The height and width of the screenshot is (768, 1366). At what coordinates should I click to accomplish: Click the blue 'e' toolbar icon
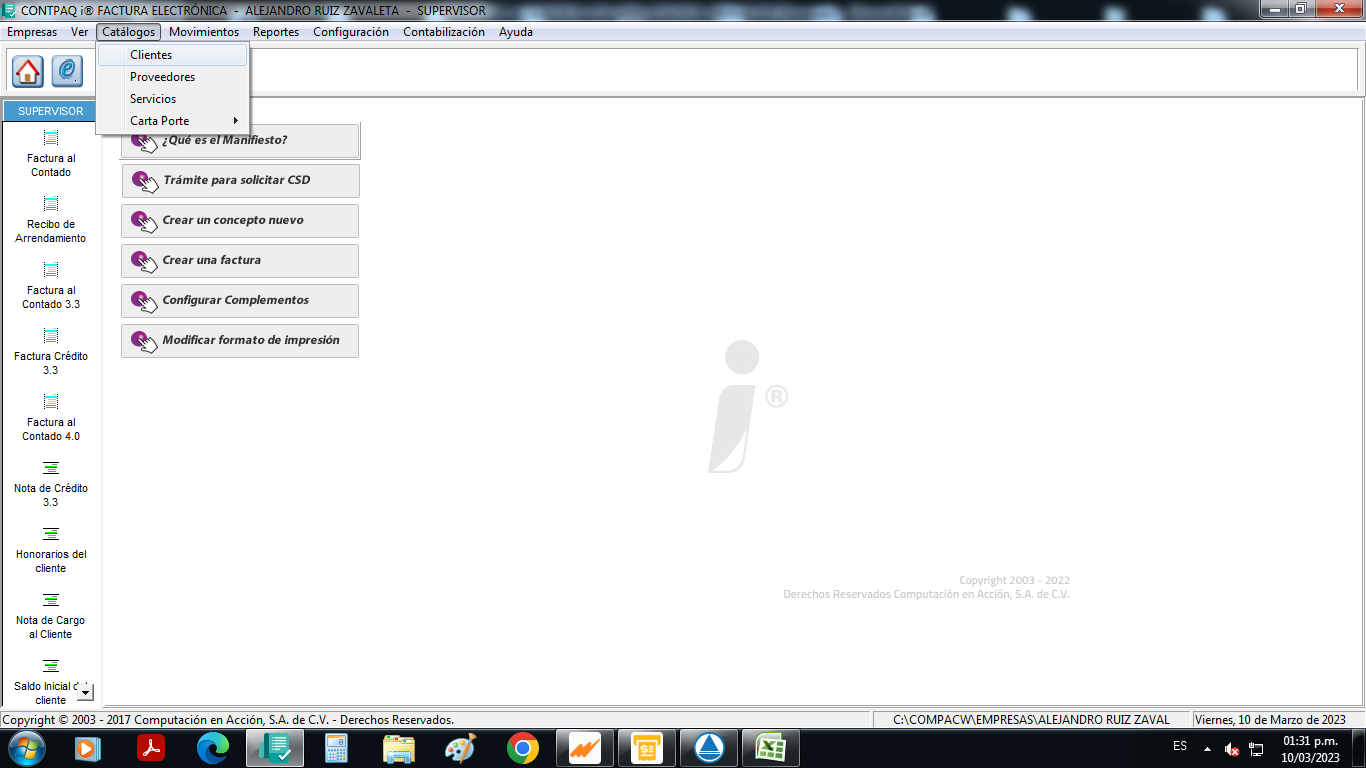pyautogui.click(x=67, y=71)
